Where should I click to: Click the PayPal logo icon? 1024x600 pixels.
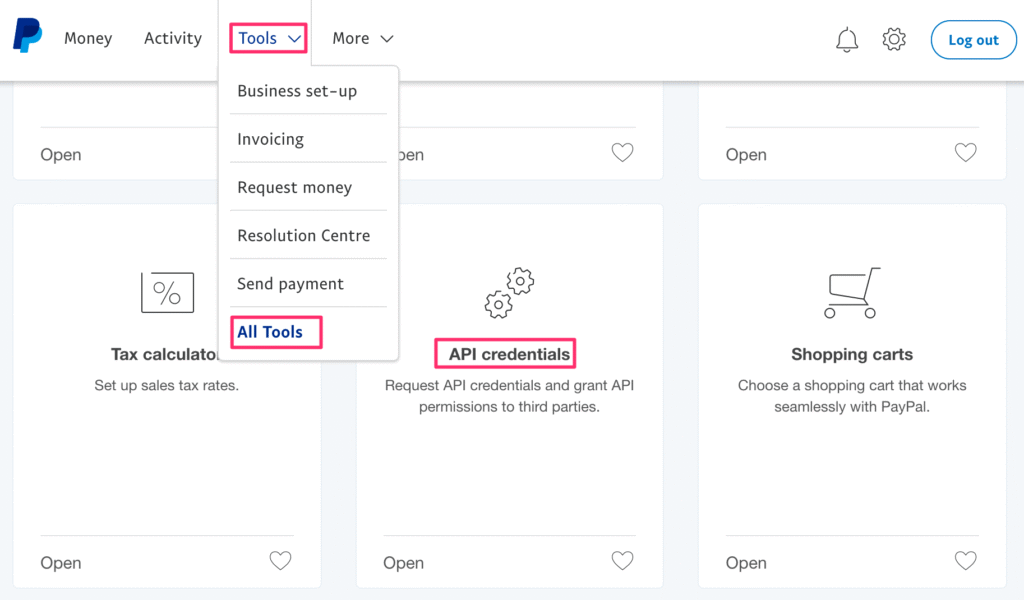tap(27, 36)
